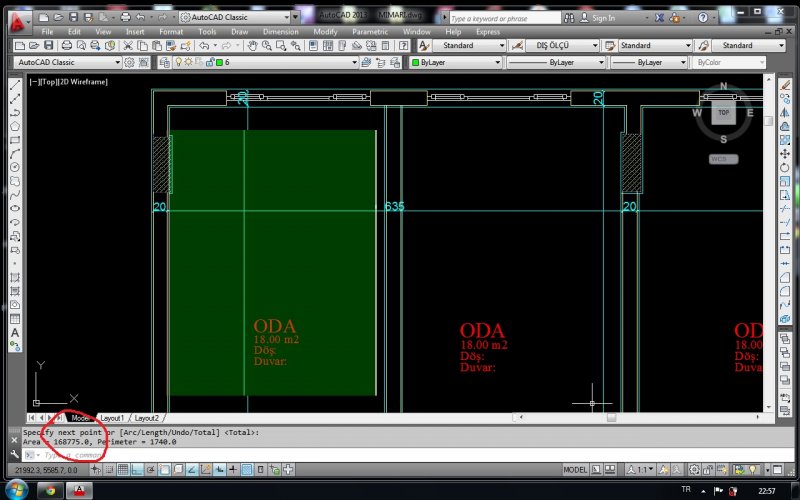Open Layer Properties Manager icon

click(165, 62)
